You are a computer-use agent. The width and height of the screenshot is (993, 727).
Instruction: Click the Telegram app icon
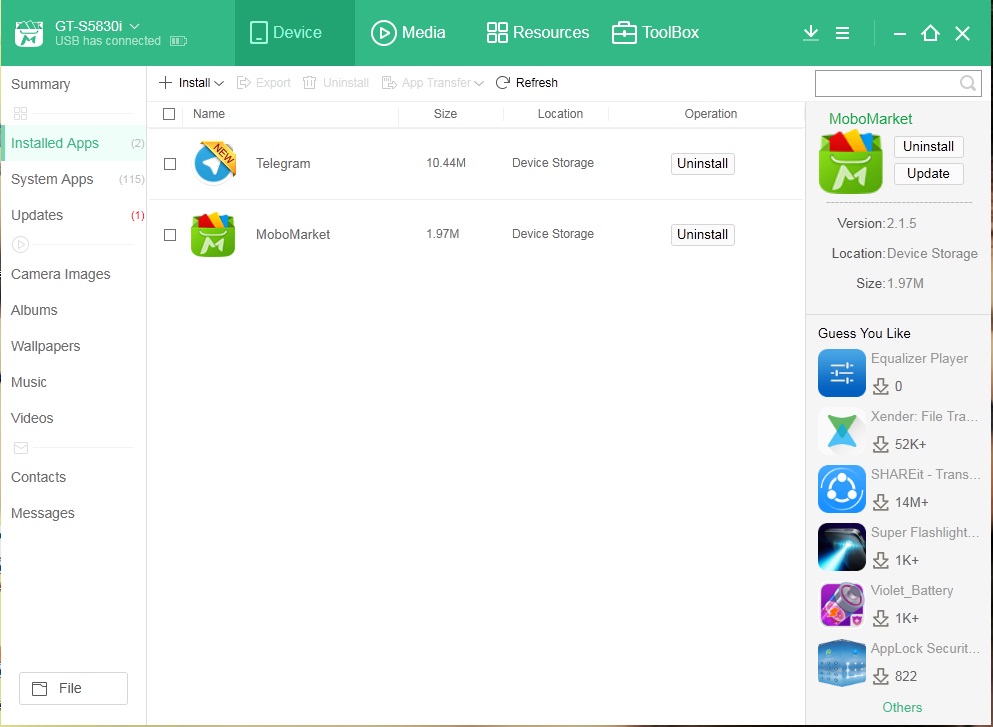pos(213,163)
